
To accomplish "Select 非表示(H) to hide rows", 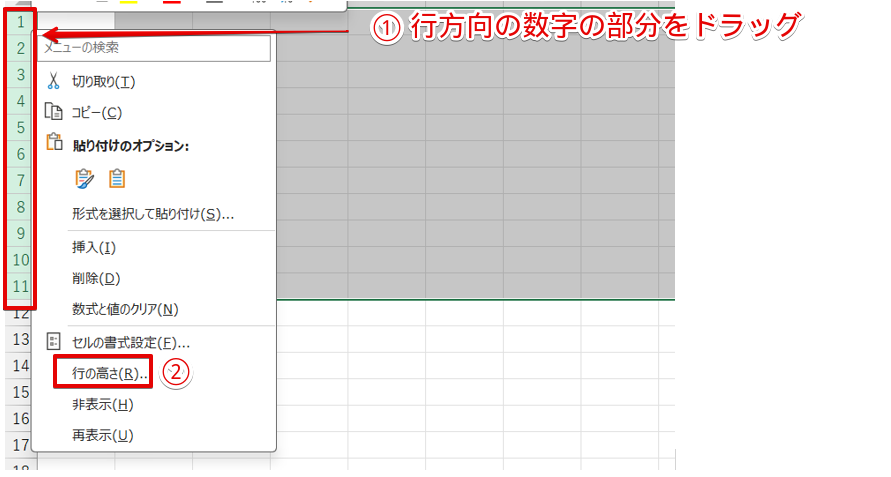I will (103, 405).
